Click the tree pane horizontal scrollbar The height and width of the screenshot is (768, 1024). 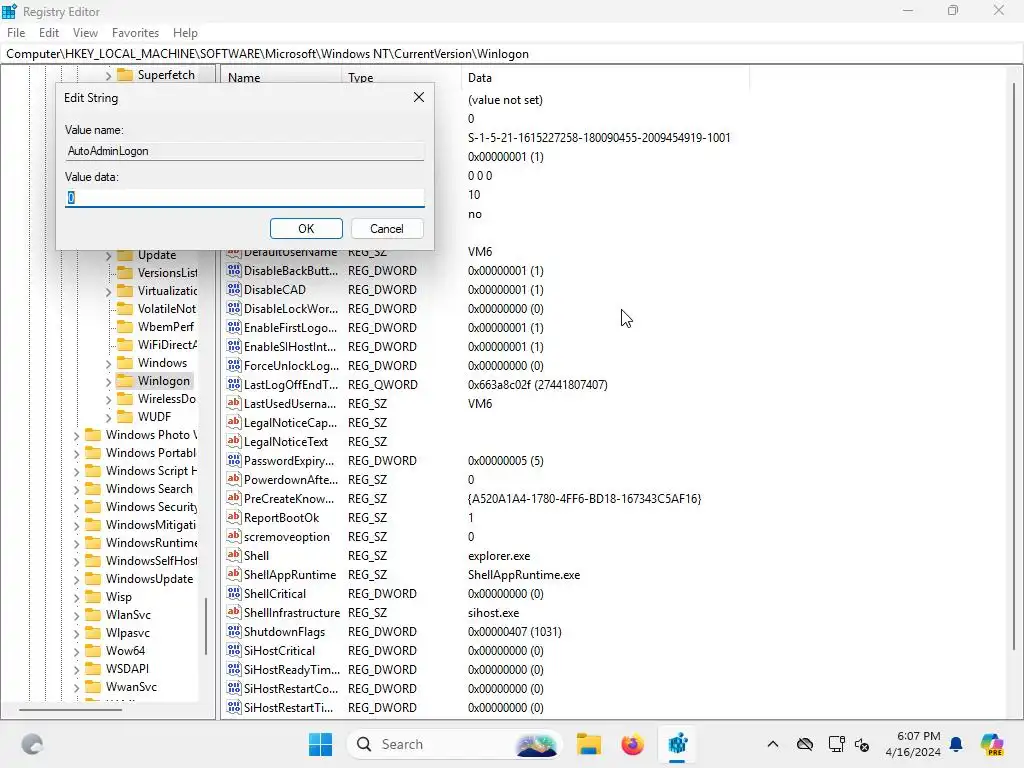[71, 710]
